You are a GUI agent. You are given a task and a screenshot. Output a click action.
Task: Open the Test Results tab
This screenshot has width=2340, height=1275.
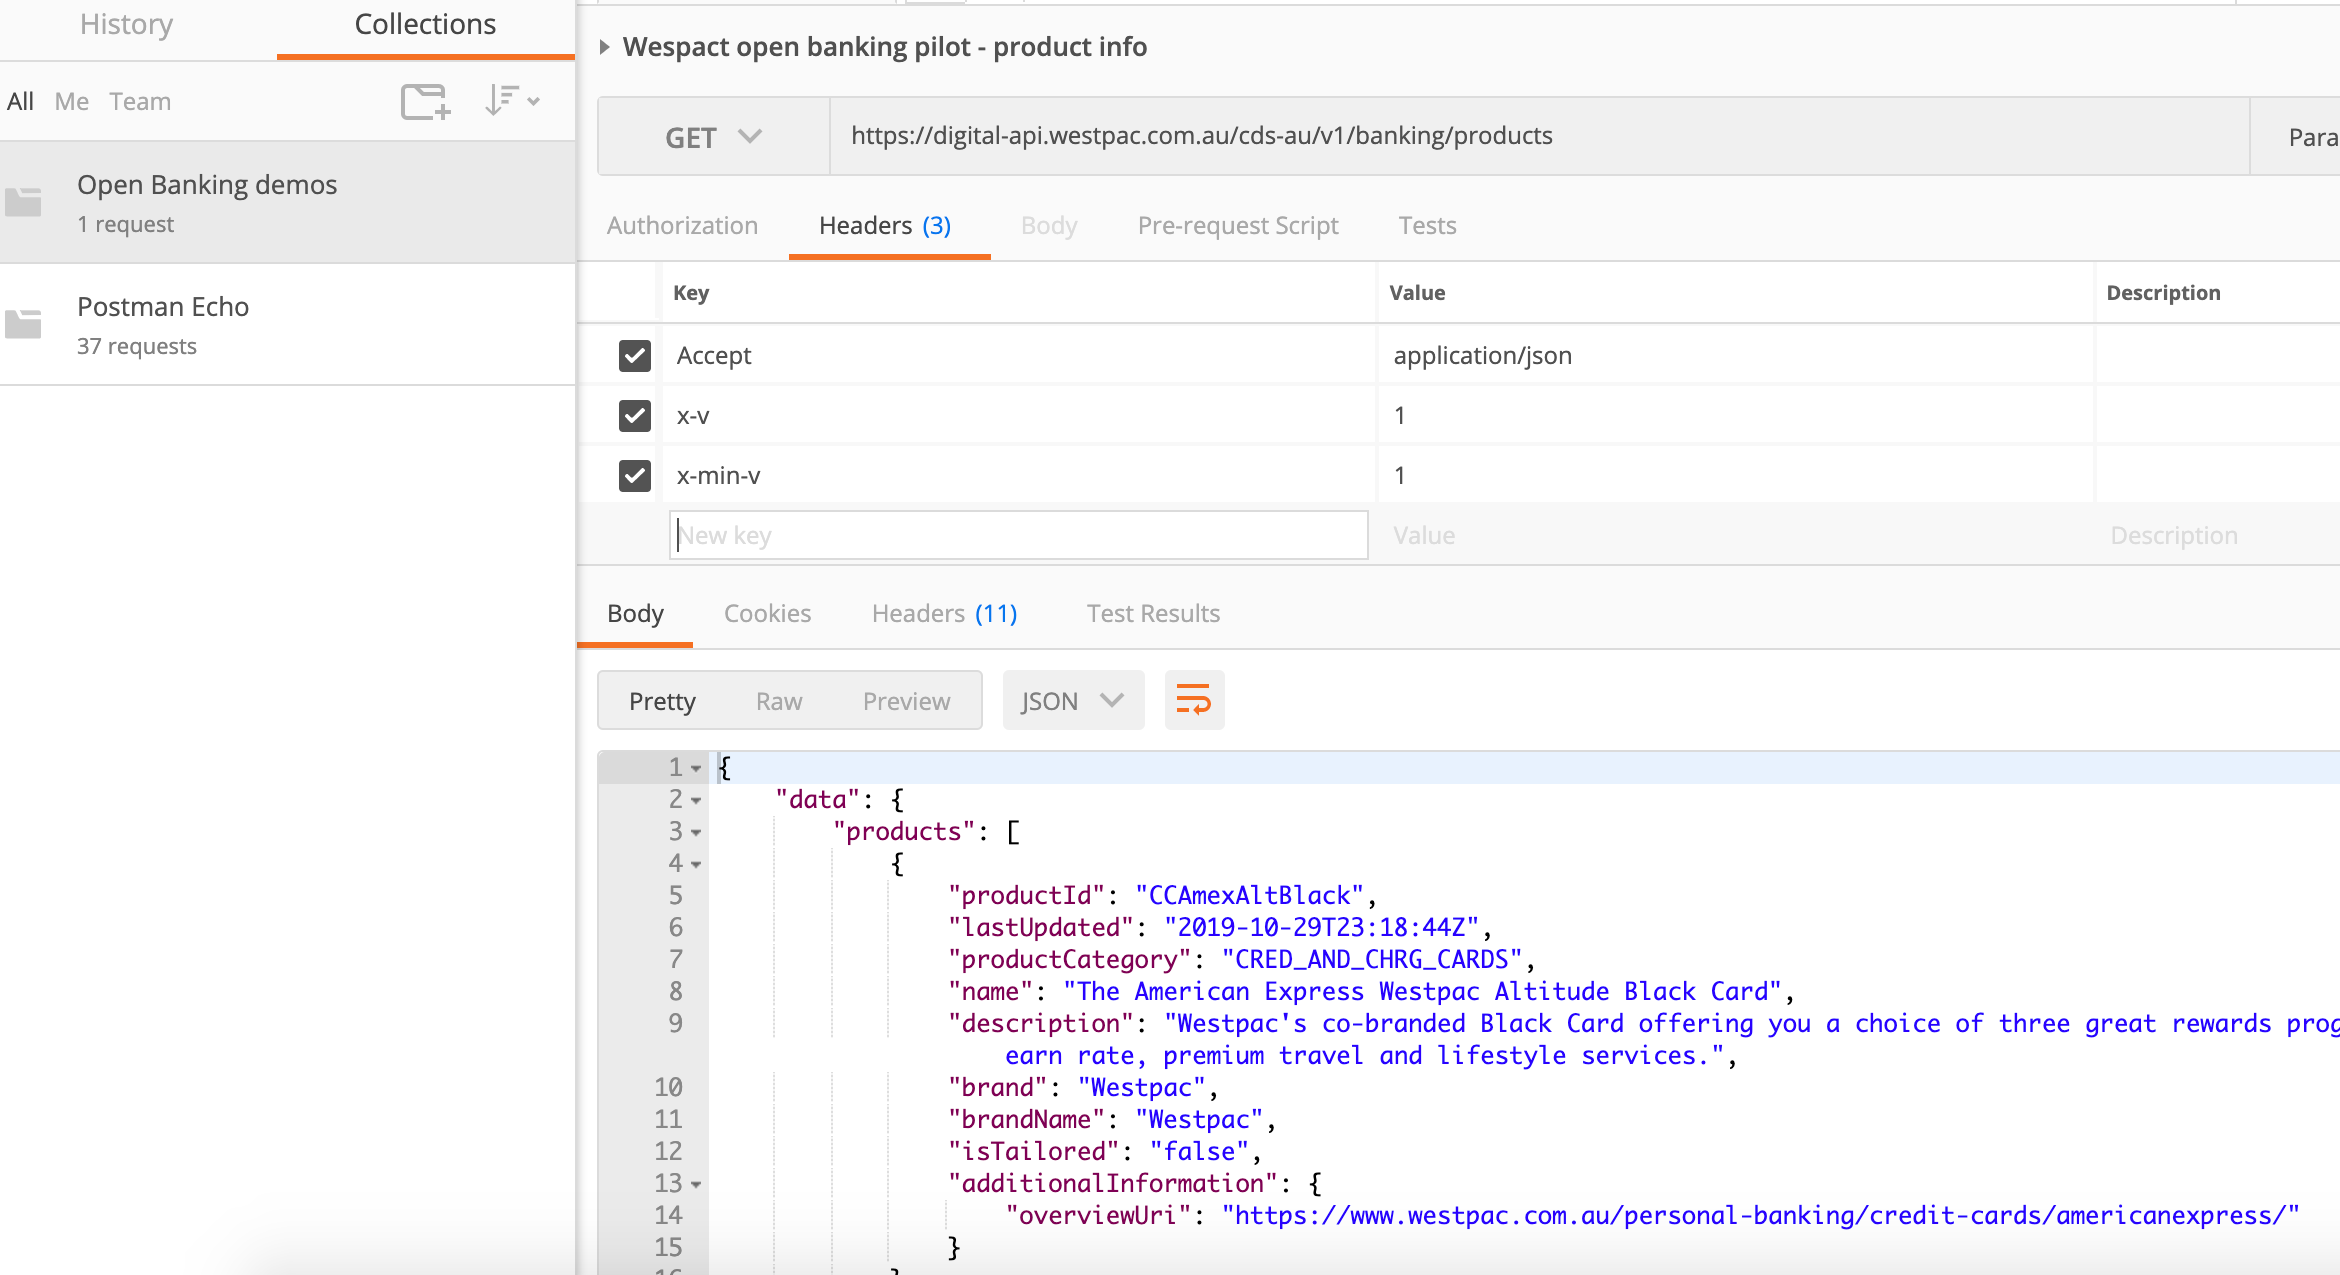point(1153,614)
